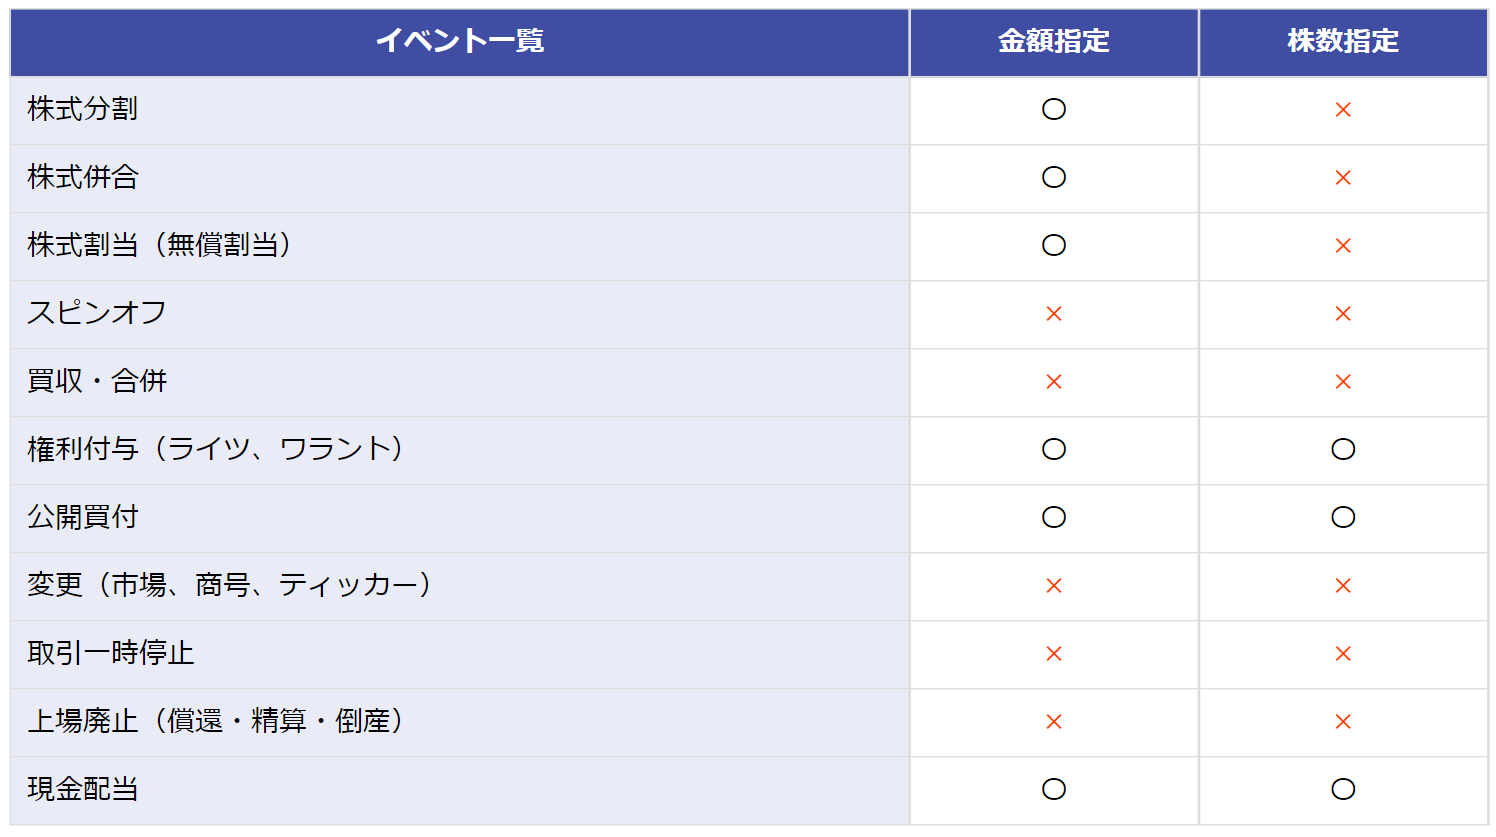The width and height of the screenshot is (1496, 837).
Task: Click the red cross for 株式分割 under 株数指定
Action: [x=1343, y=110]
